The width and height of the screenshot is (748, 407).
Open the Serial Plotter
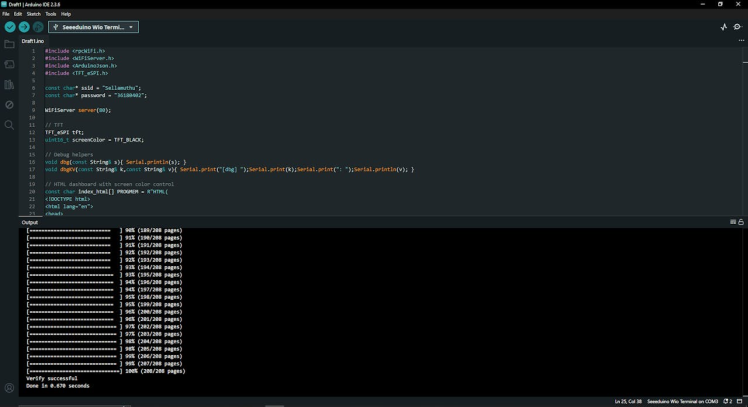click(724, 27)
